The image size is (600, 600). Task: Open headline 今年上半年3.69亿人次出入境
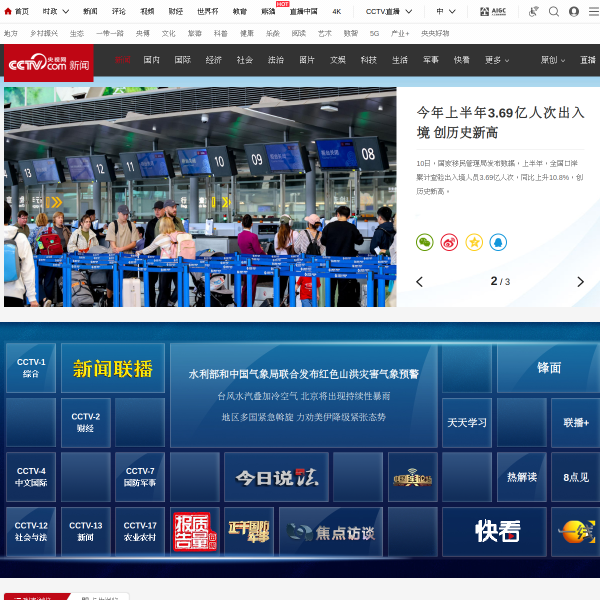501,122
